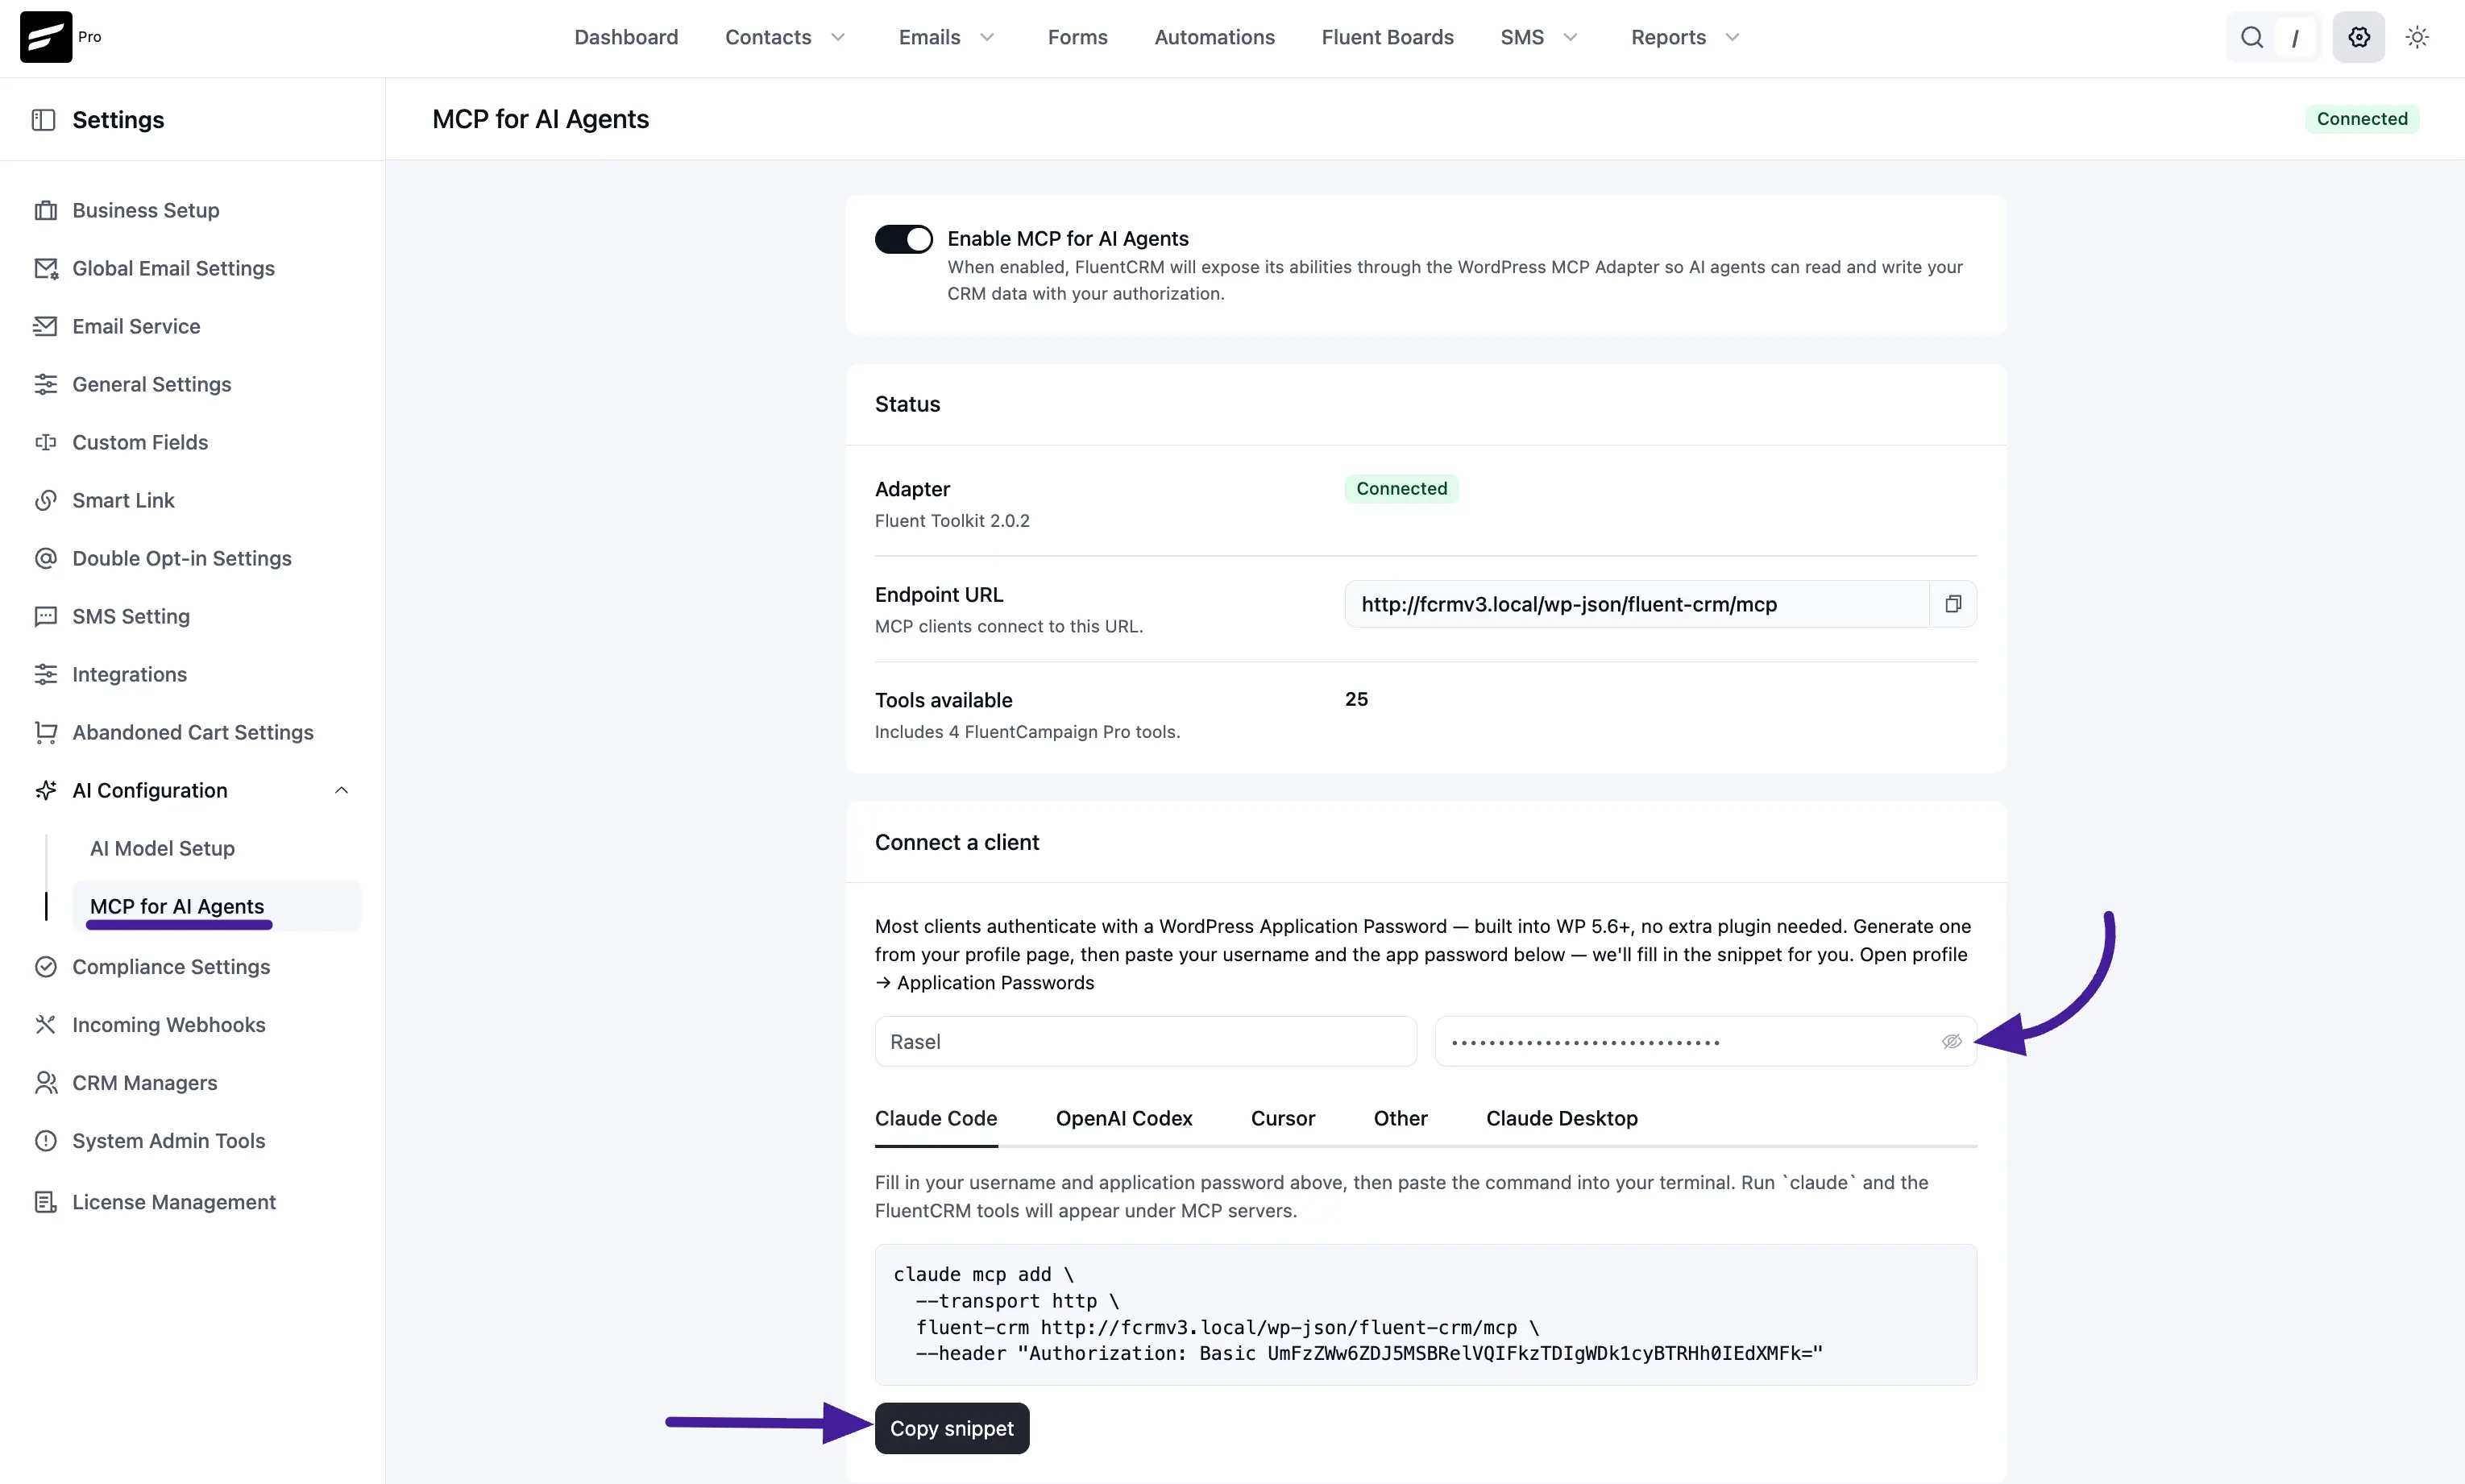This screenshot has width=2465, height=1484.
Task: Open the Fluent Boards menu item
Action: tap(1387, 37)
